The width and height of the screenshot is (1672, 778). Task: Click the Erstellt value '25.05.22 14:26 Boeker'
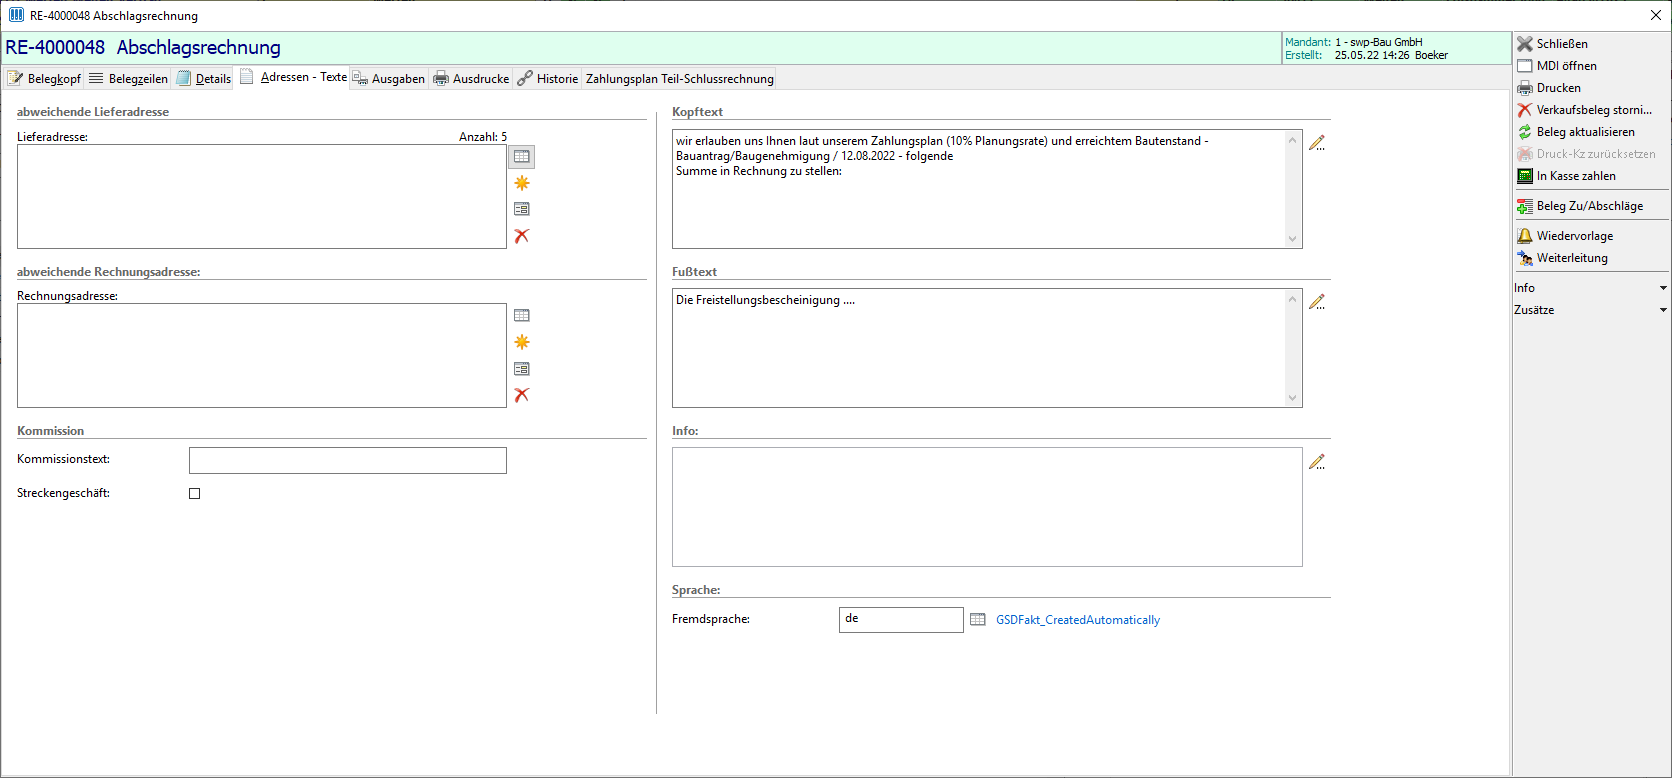[1391, 55]
